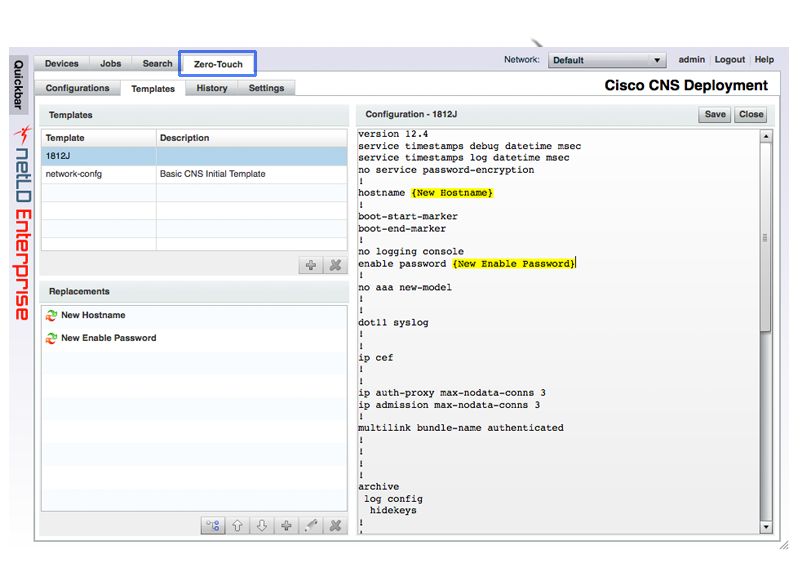Click 'no aaa new-model' line
The image size is (800, 580).
point(405,288)
